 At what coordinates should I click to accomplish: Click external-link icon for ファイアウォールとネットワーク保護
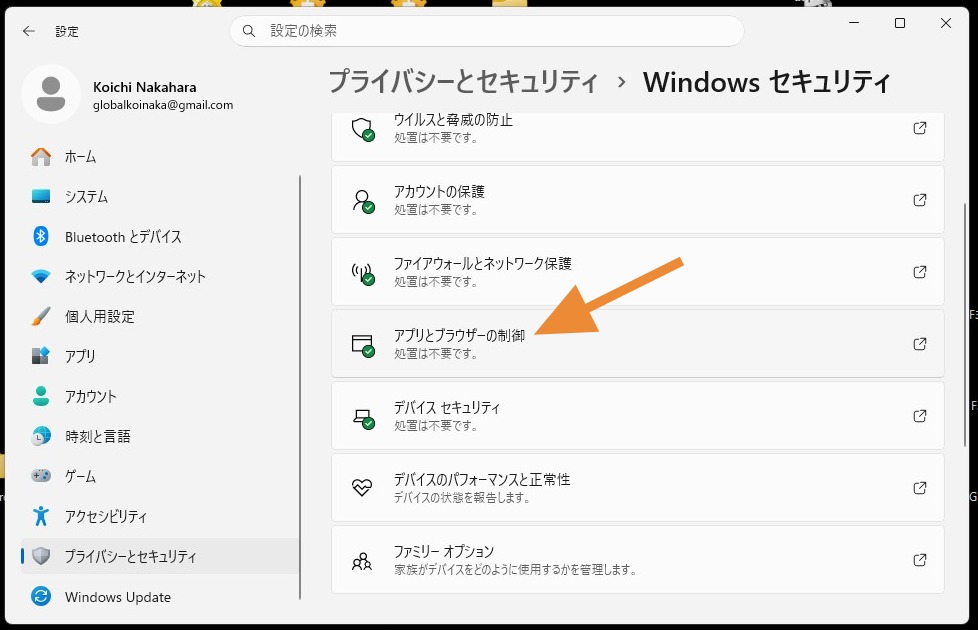(919, 272)
